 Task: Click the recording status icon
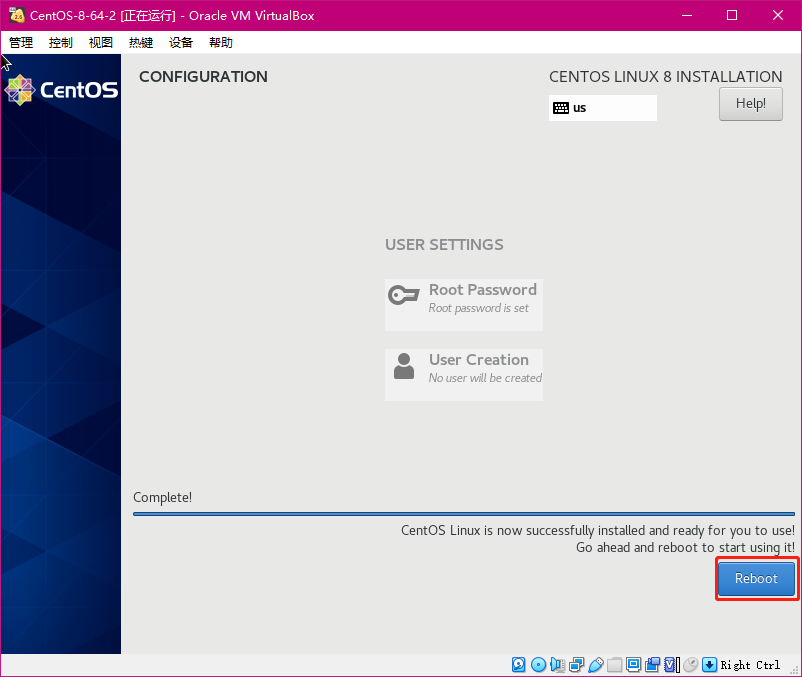coord(652,665)
